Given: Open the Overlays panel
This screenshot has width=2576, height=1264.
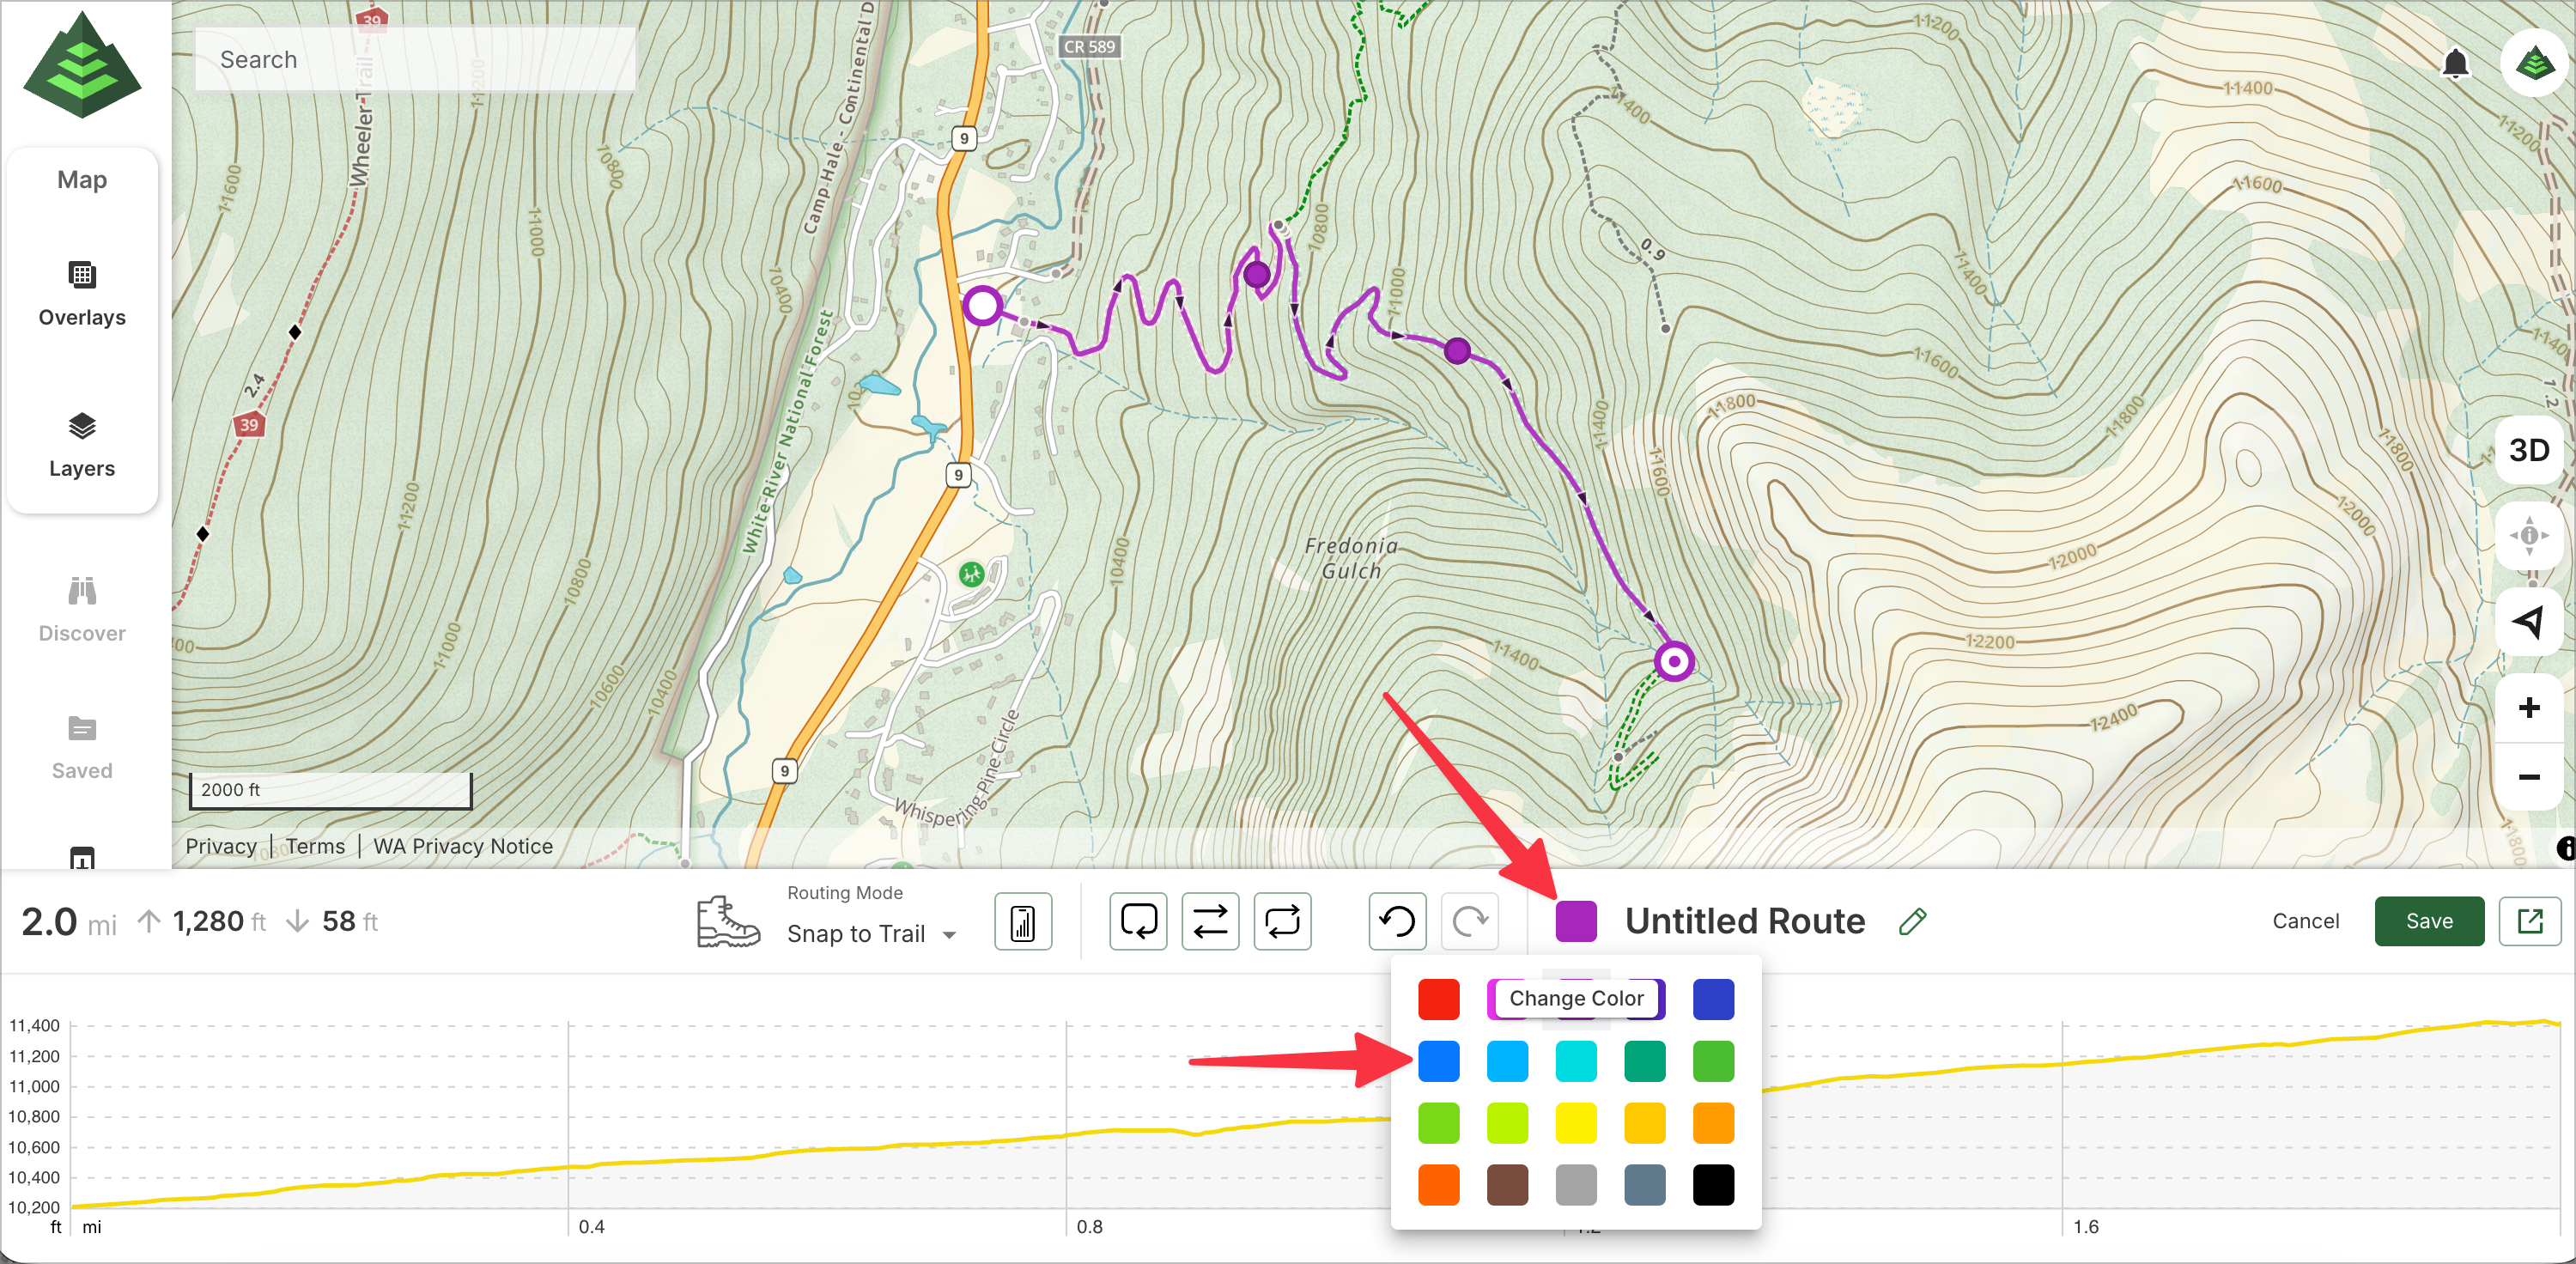Looking at the screenshot, I should click(x=82, y=294).
